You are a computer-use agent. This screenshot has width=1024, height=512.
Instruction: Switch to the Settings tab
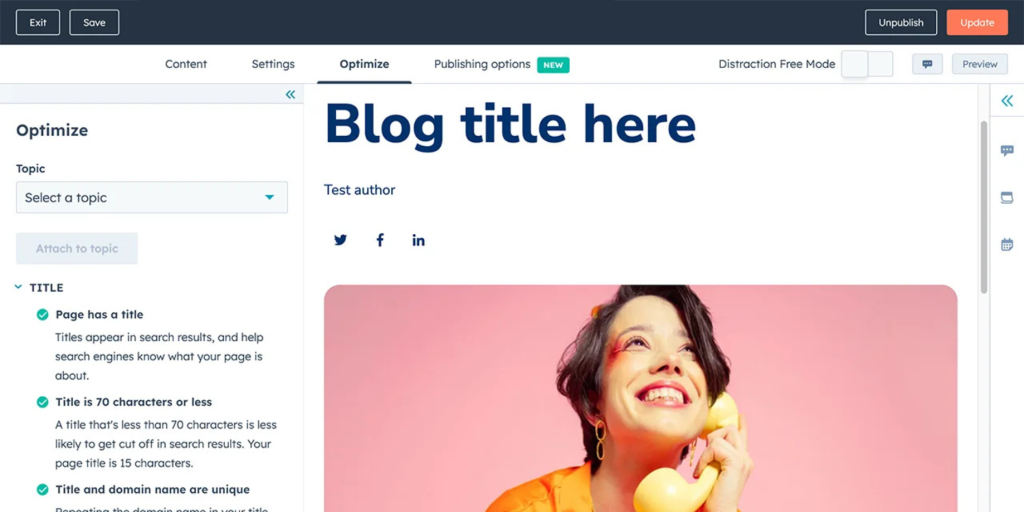[x=273, y=64]
